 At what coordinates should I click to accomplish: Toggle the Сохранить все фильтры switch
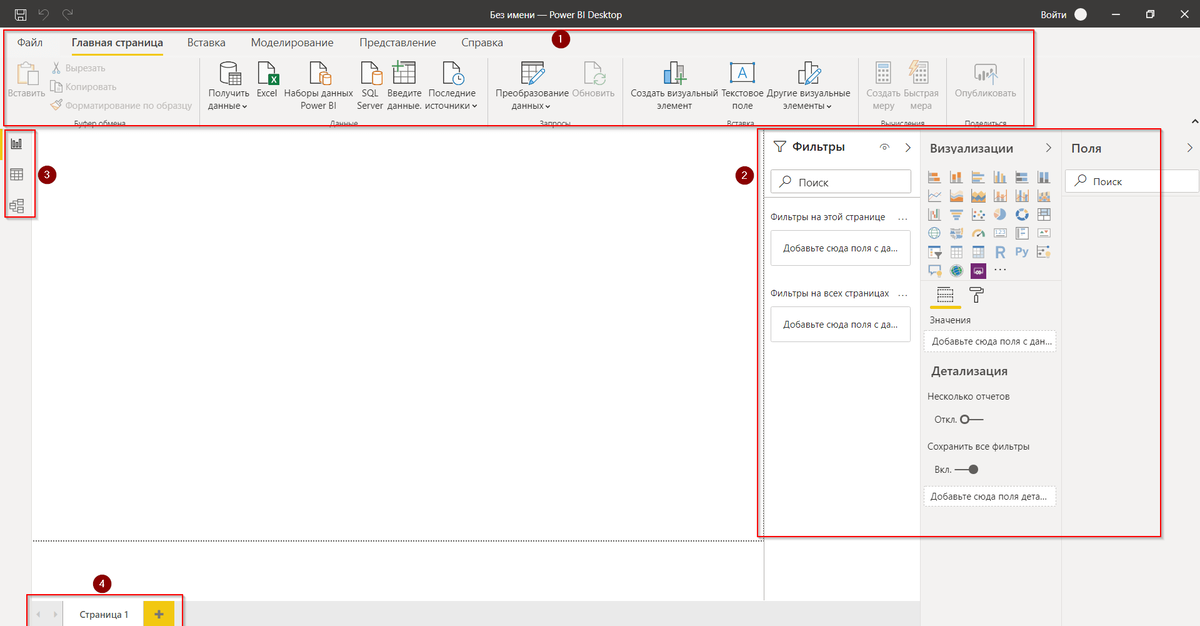(x=967, y=468)
